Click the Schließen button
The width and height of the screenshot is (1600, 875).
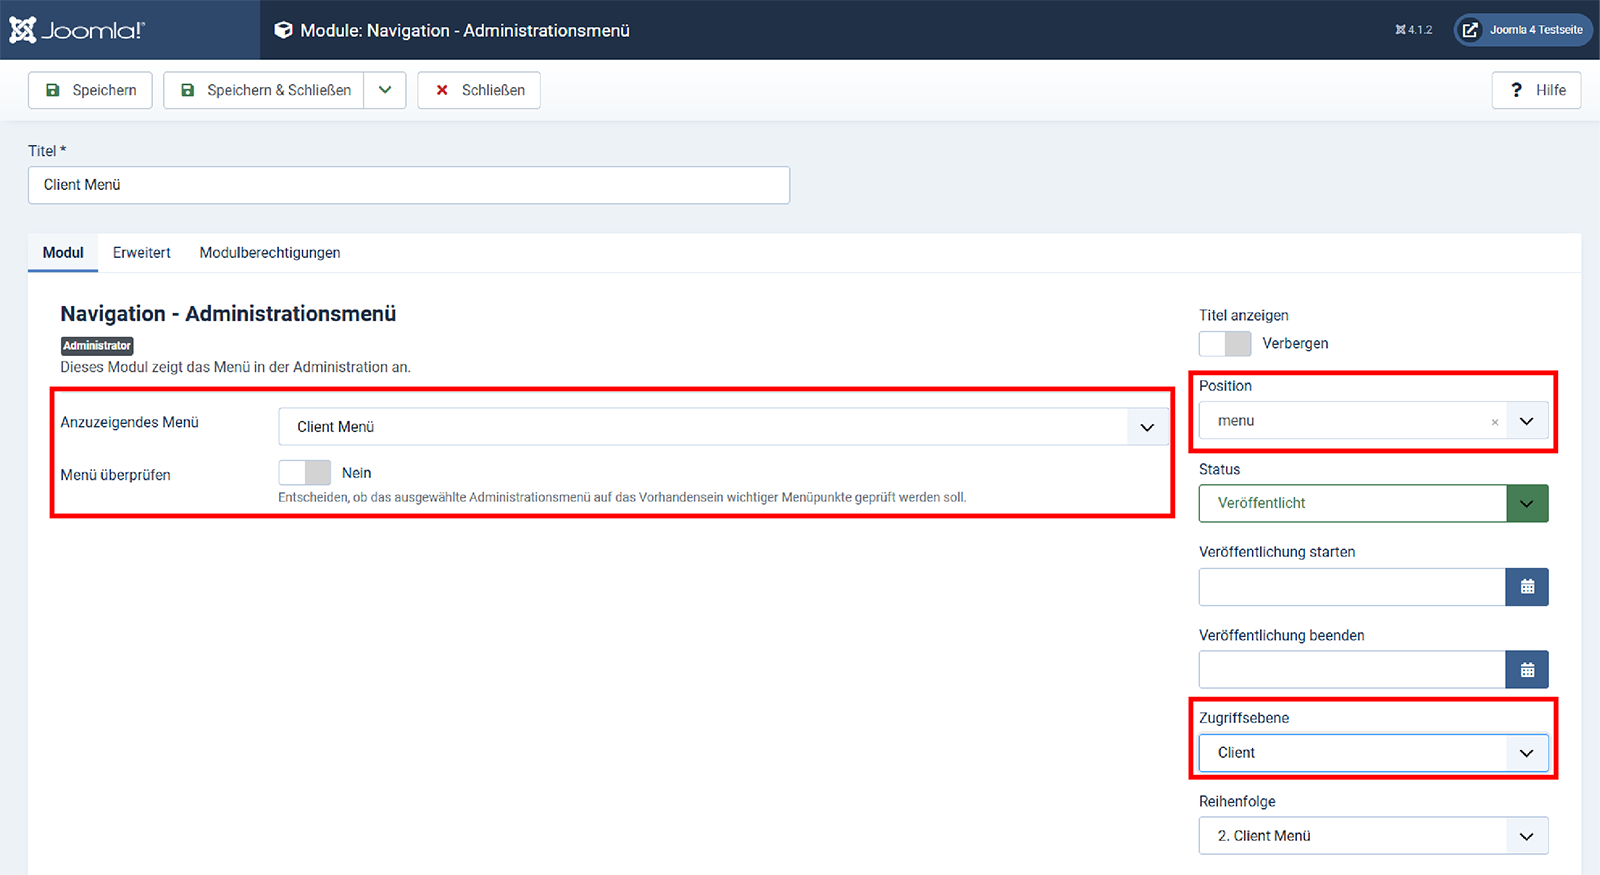point(479,90)
